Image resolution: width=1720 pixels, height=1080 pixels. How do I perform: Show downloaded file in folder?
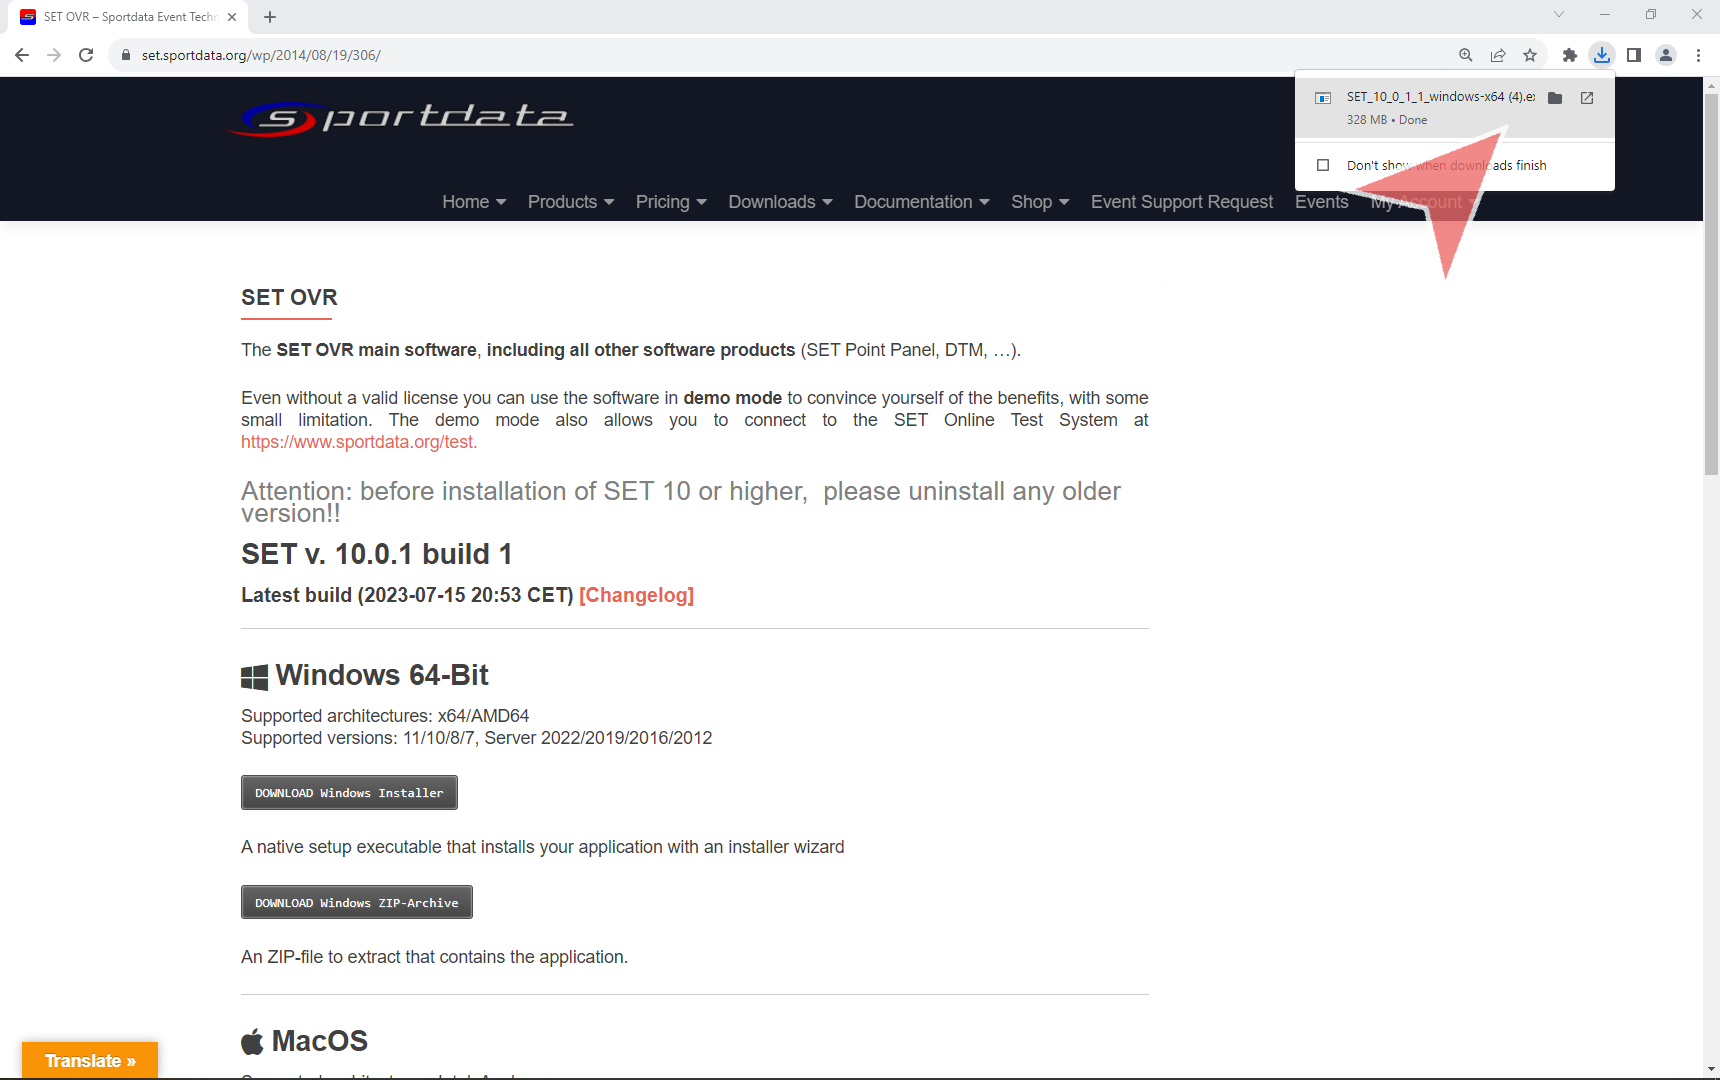[1555, 98]
